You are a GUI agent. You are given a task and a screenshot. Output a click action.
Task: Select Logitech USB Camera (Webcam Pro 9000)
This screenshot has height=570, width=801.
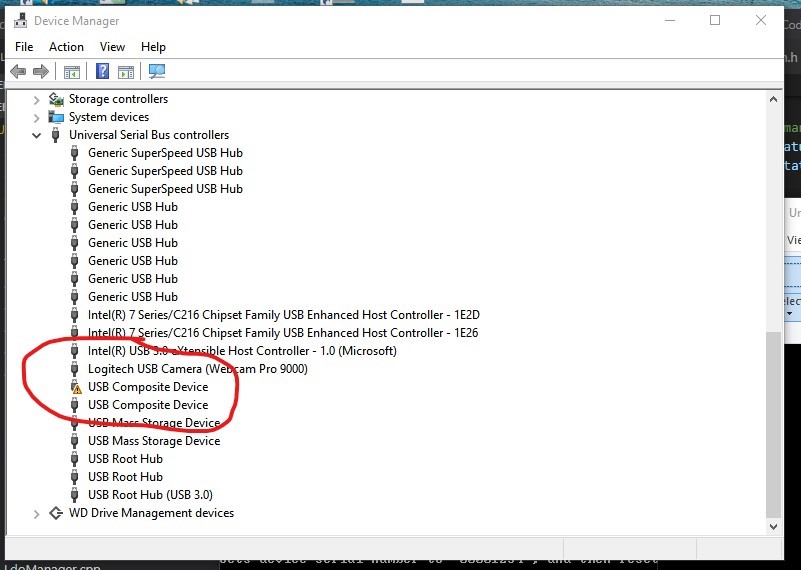tap(198, 369)
